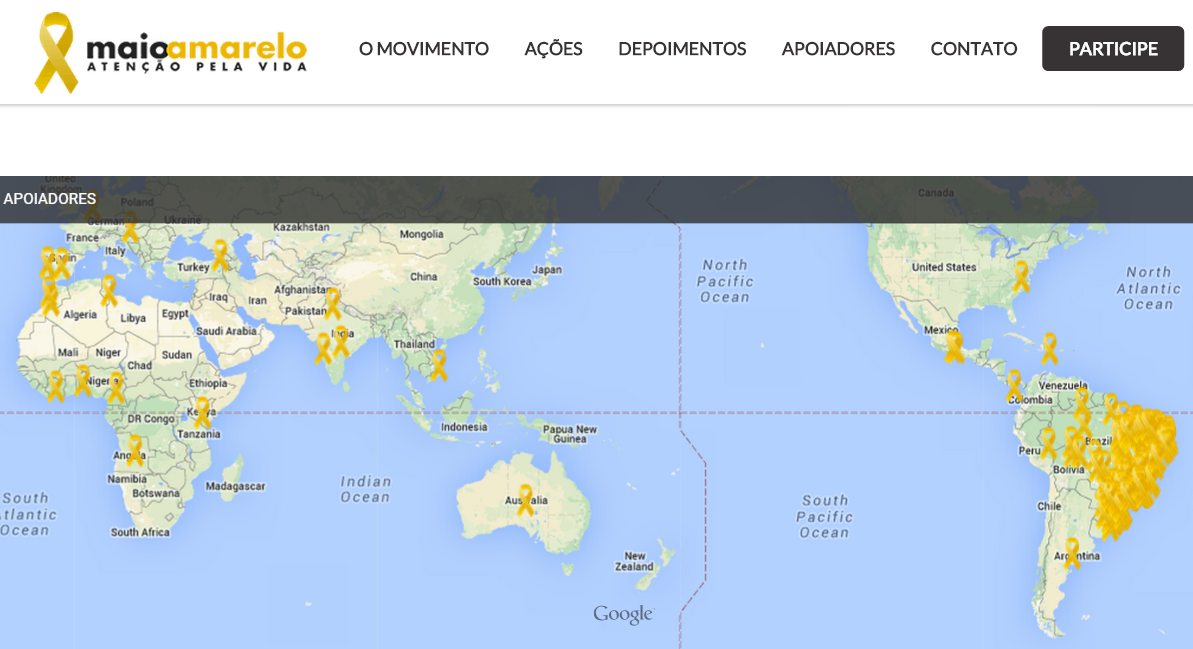The height and width of the screenshot is (649, 1193).
Task: Click the New Zealand map label
Action: click(635, 562)
